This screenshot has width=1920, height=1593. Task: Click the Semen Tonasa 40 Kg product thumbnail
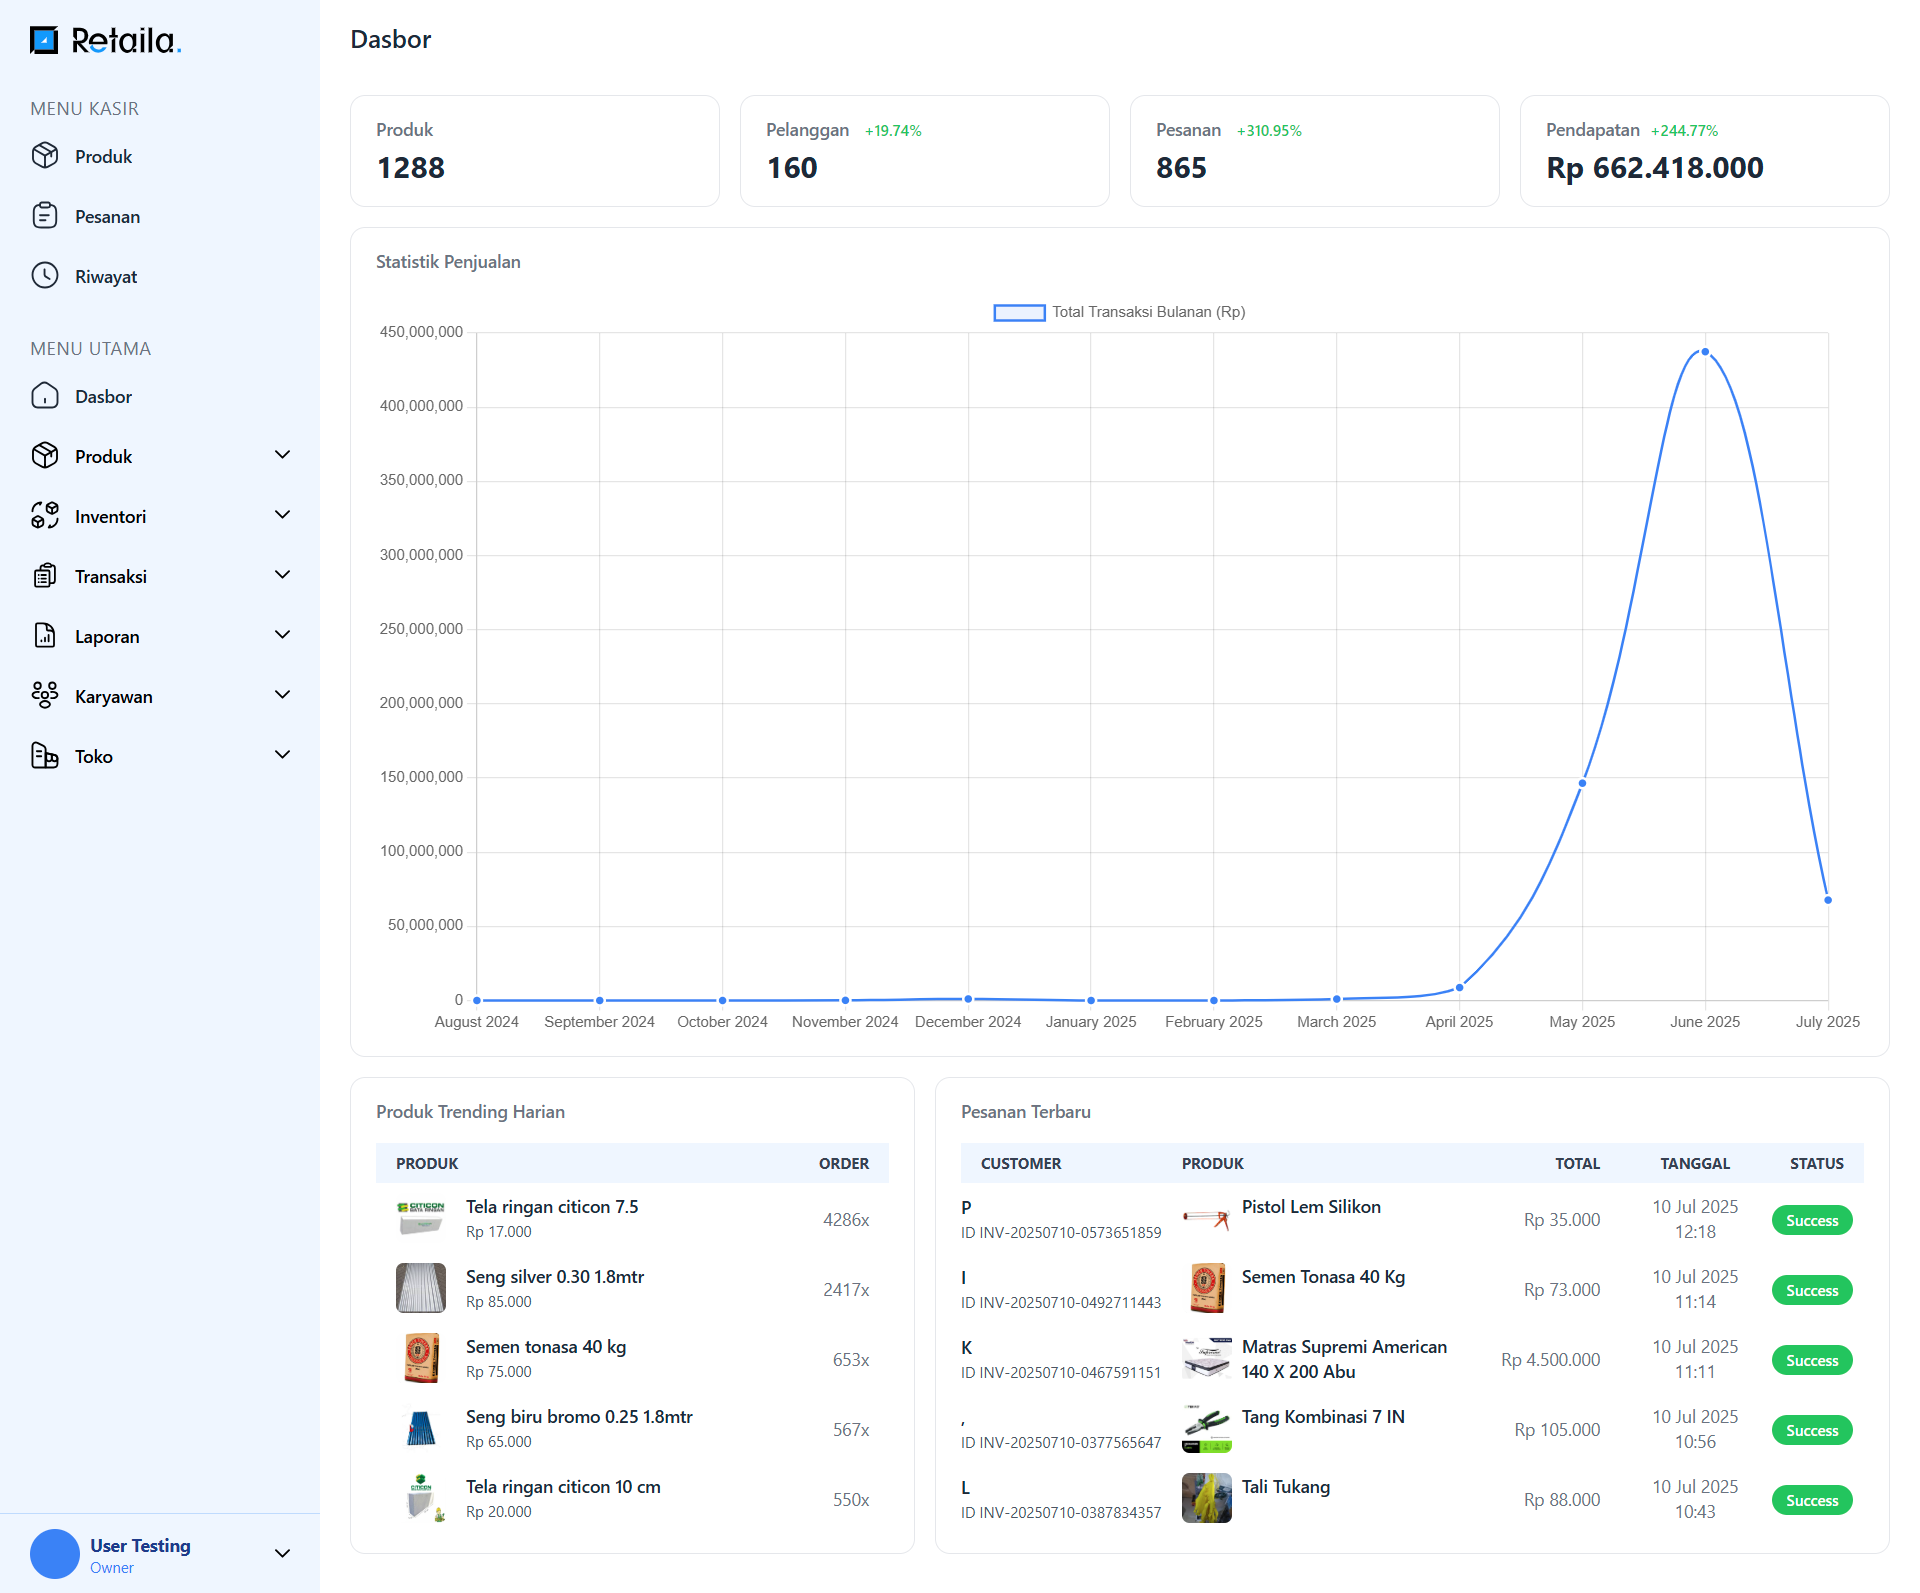click(1206, 1289)
